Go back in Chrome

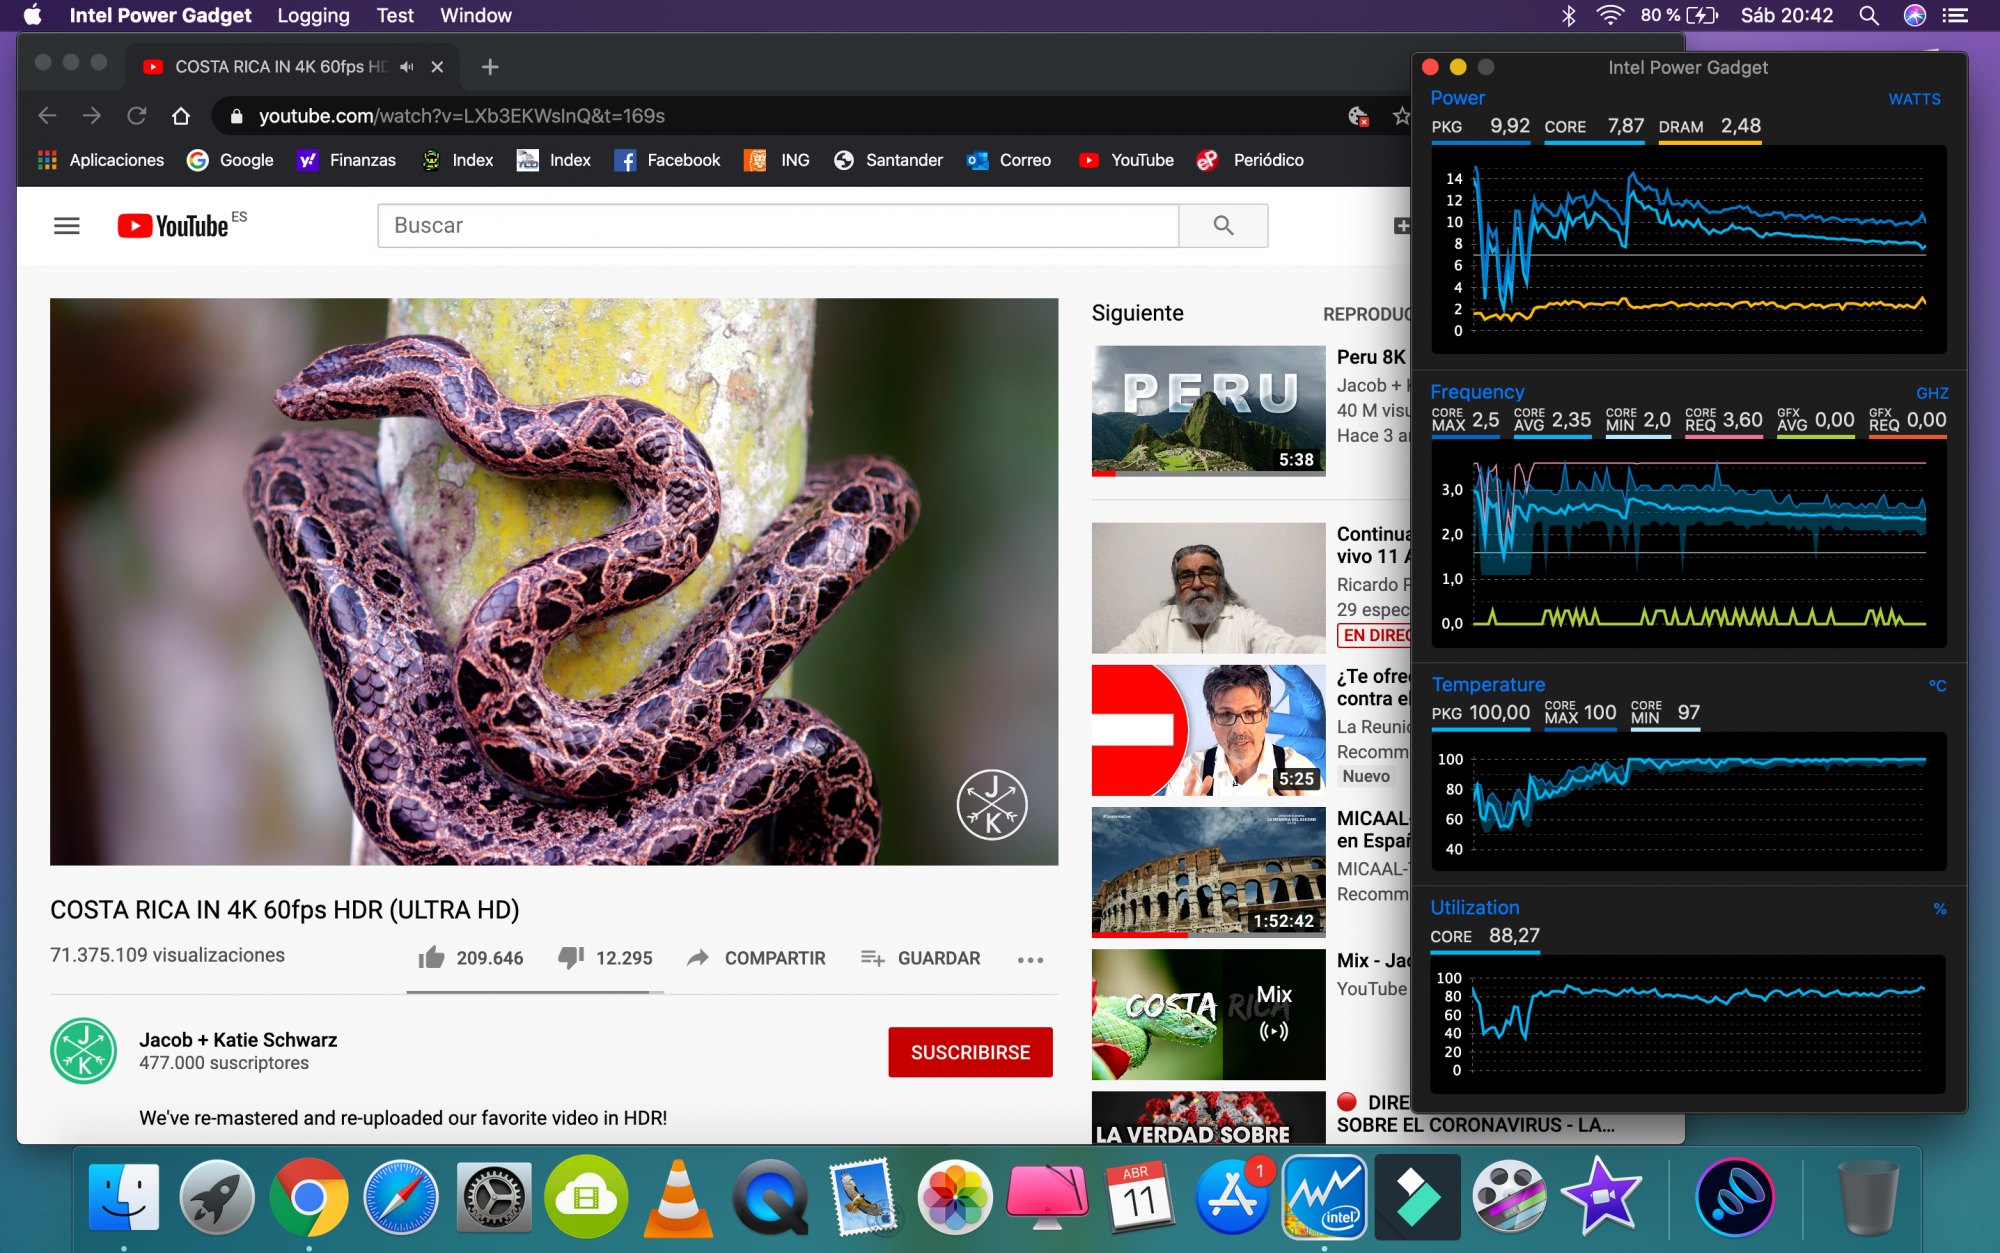point(47,116)
